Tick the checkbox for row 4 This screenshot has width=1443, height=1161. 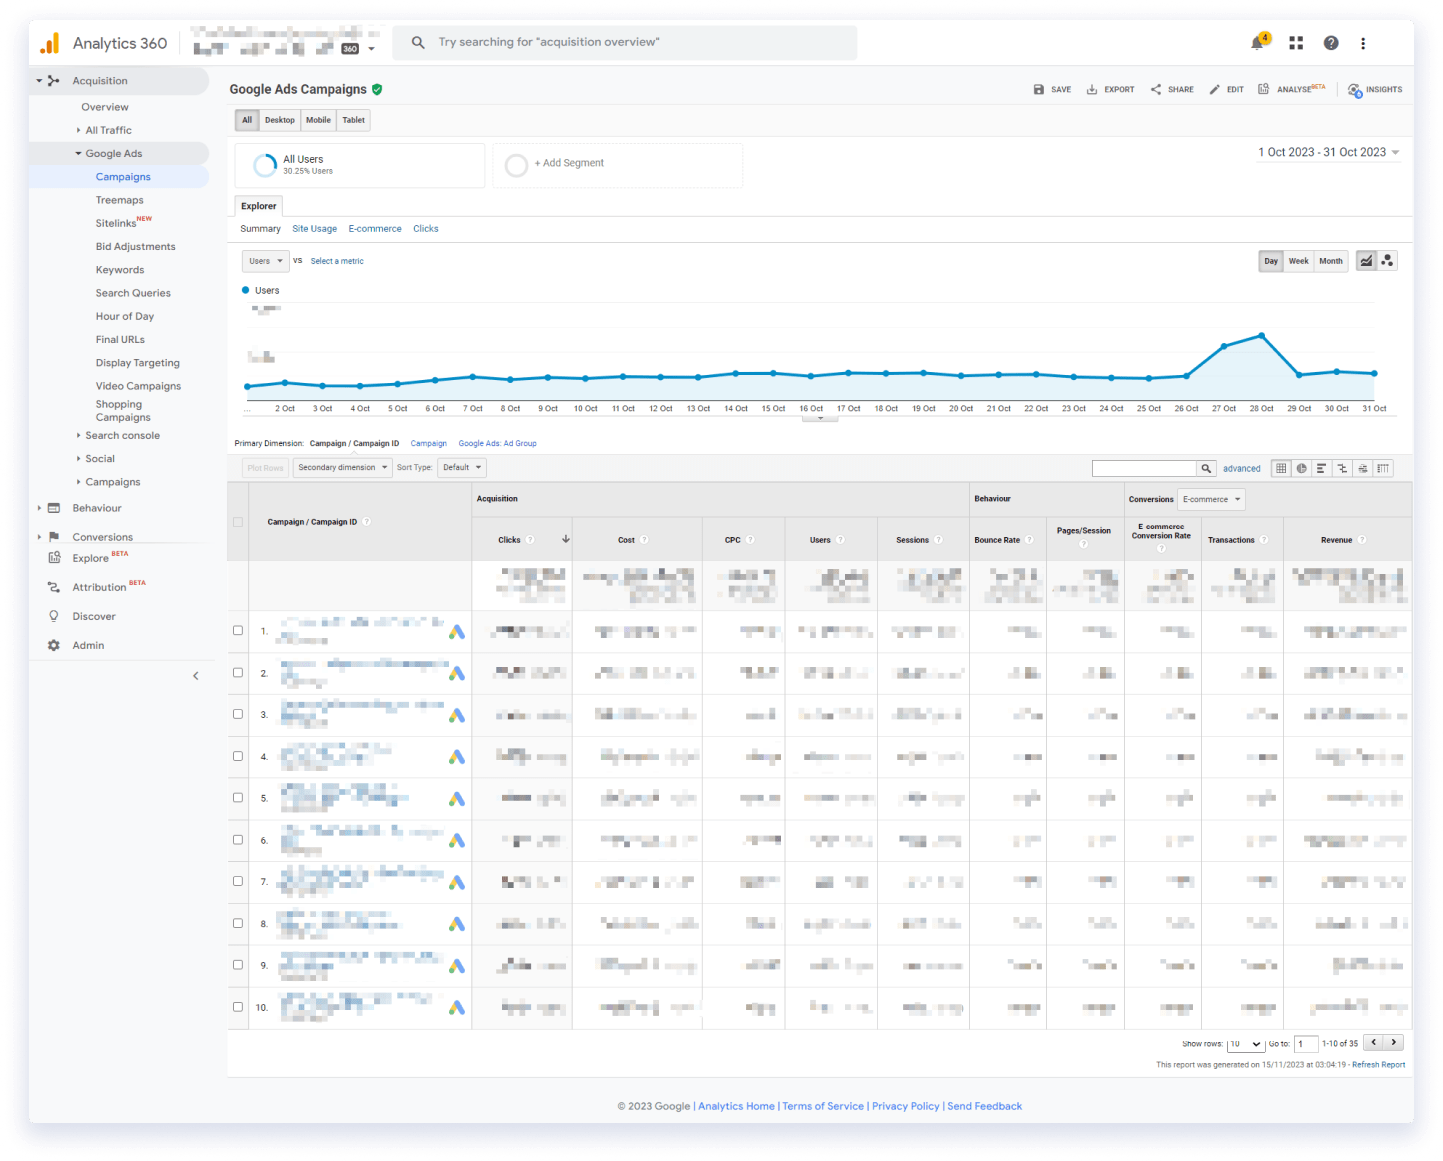[x=238, y=756]
